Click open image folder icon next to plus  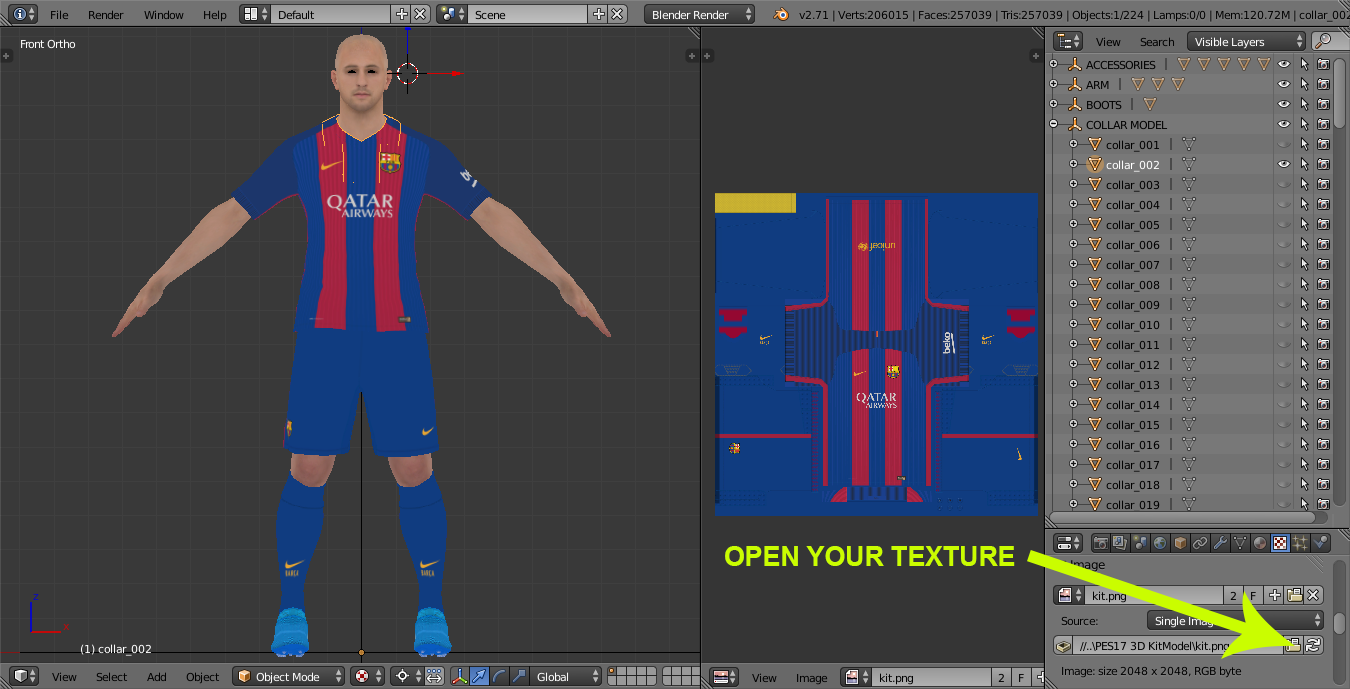[1295, 595]
